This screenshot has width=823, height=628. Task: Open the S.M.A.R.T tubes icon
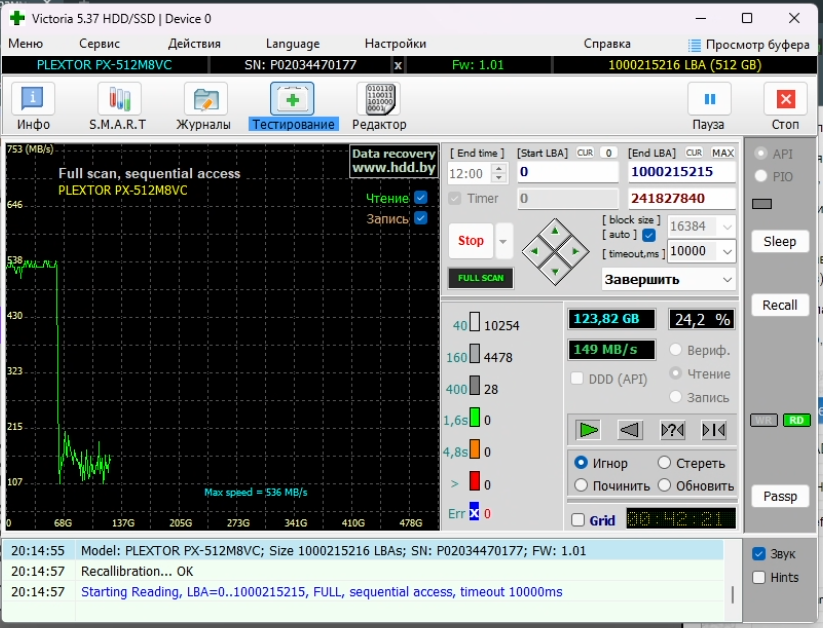(120, 99)
